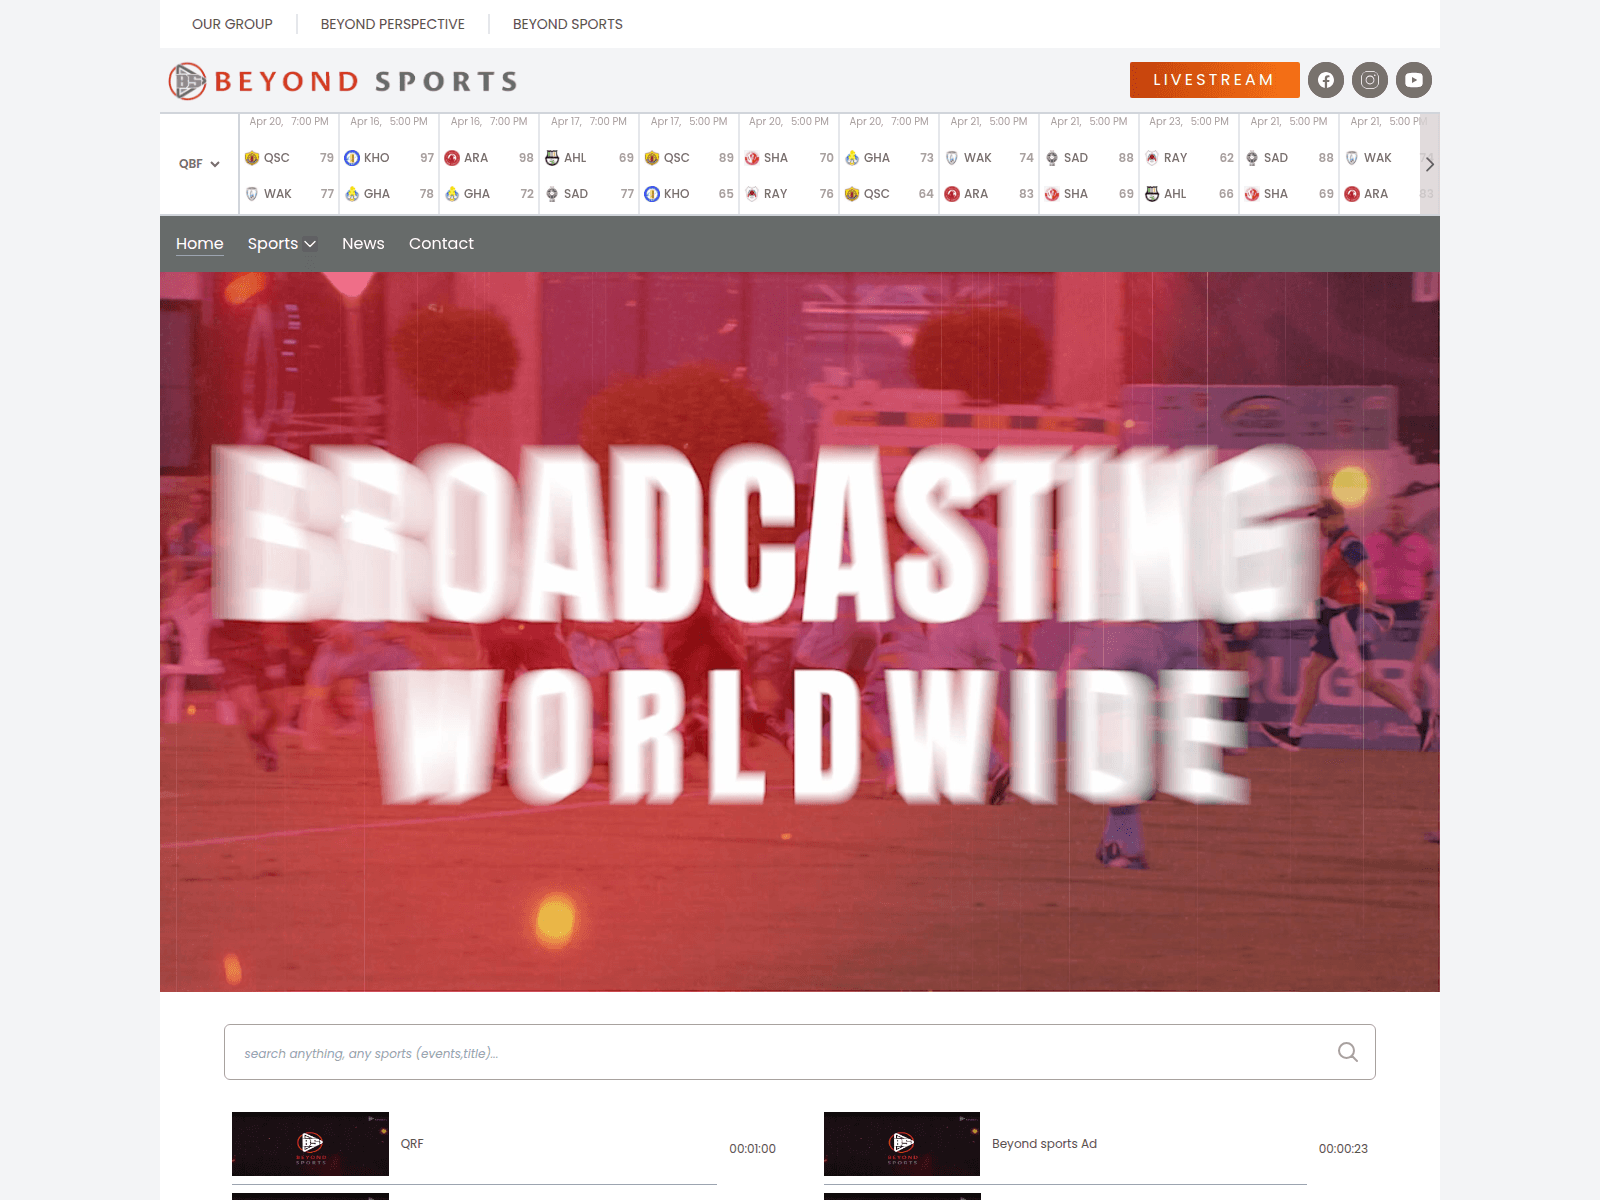Click the LIVESTREAM button

(1214, 80)
